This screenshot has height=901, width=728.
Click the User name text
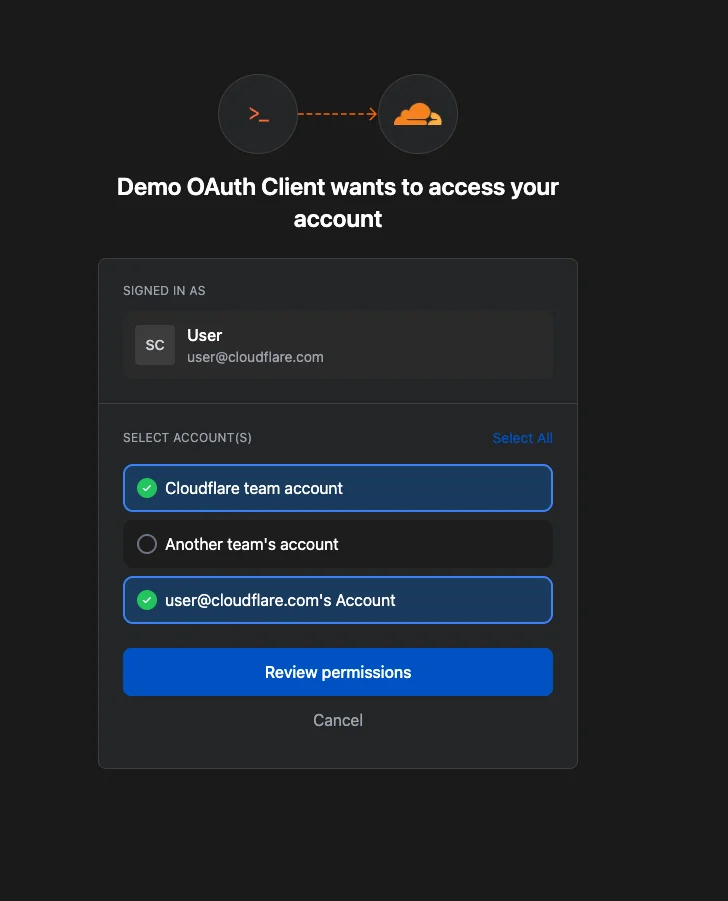[x=205, y=335]
